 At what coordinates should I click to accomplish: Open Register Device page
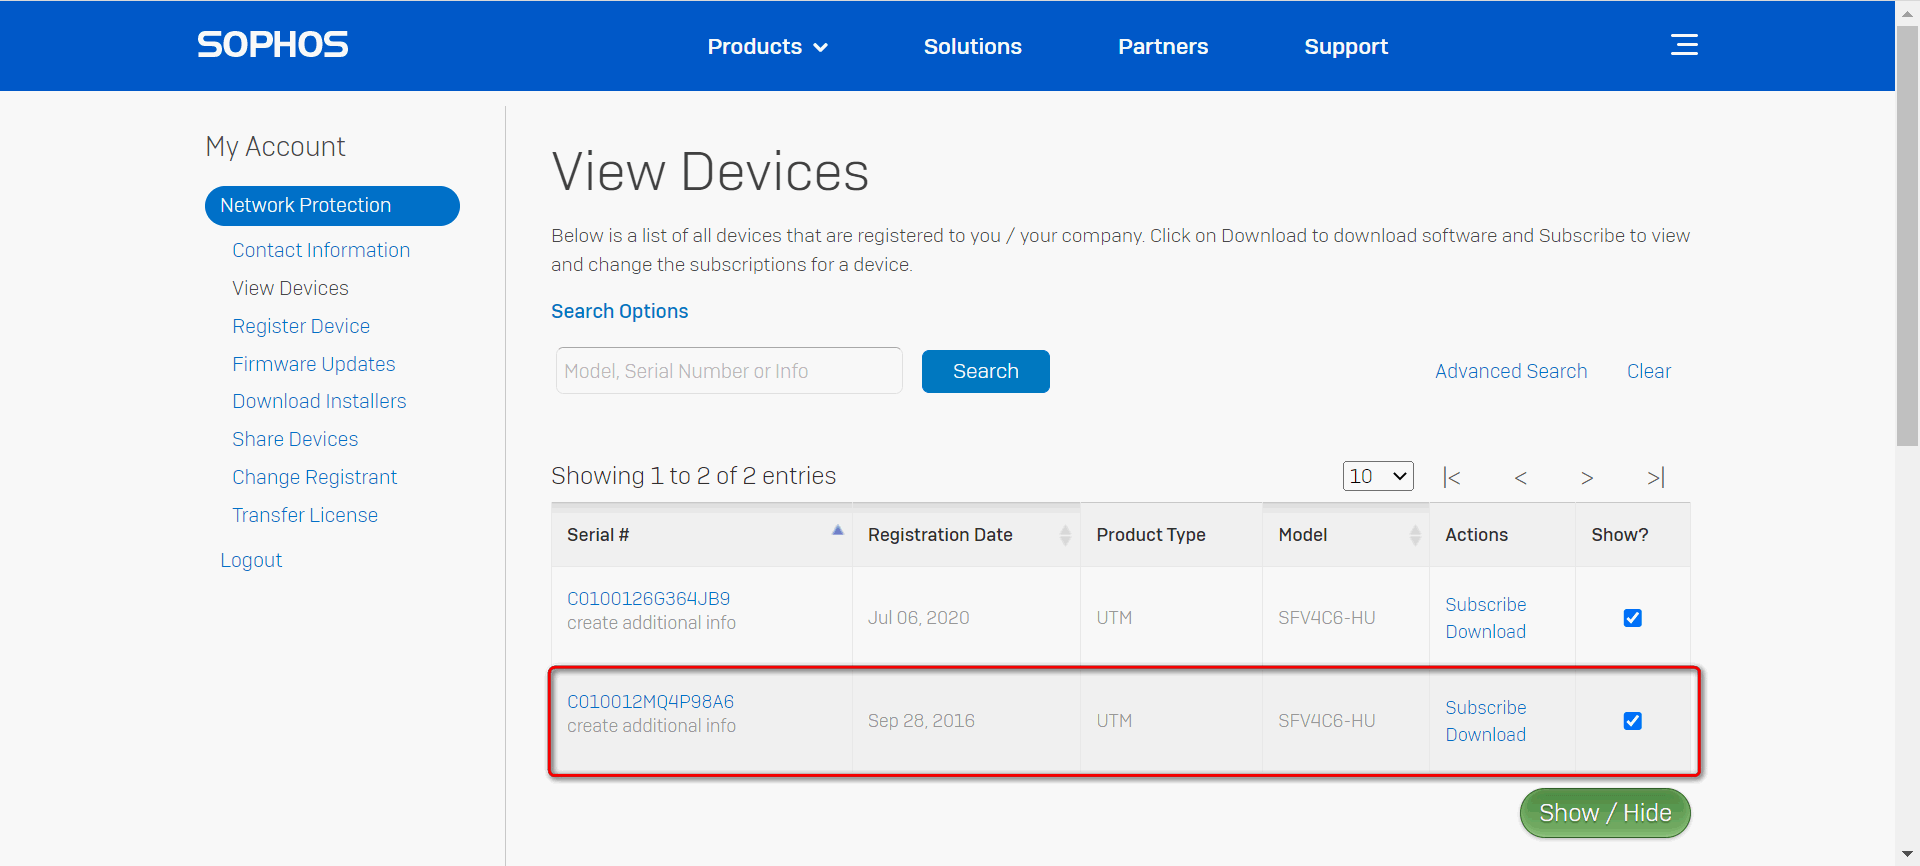coord(301,326)
